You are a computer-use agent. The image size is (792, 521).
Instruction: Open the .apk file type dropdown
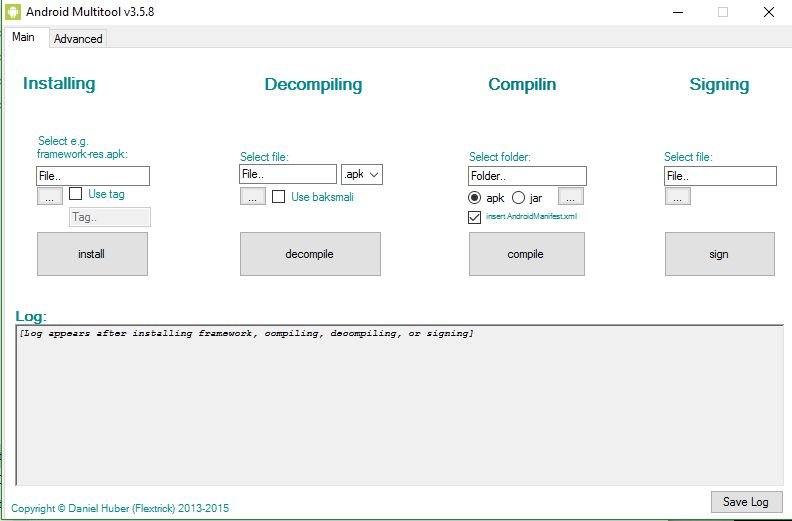[x=362, y=174]
